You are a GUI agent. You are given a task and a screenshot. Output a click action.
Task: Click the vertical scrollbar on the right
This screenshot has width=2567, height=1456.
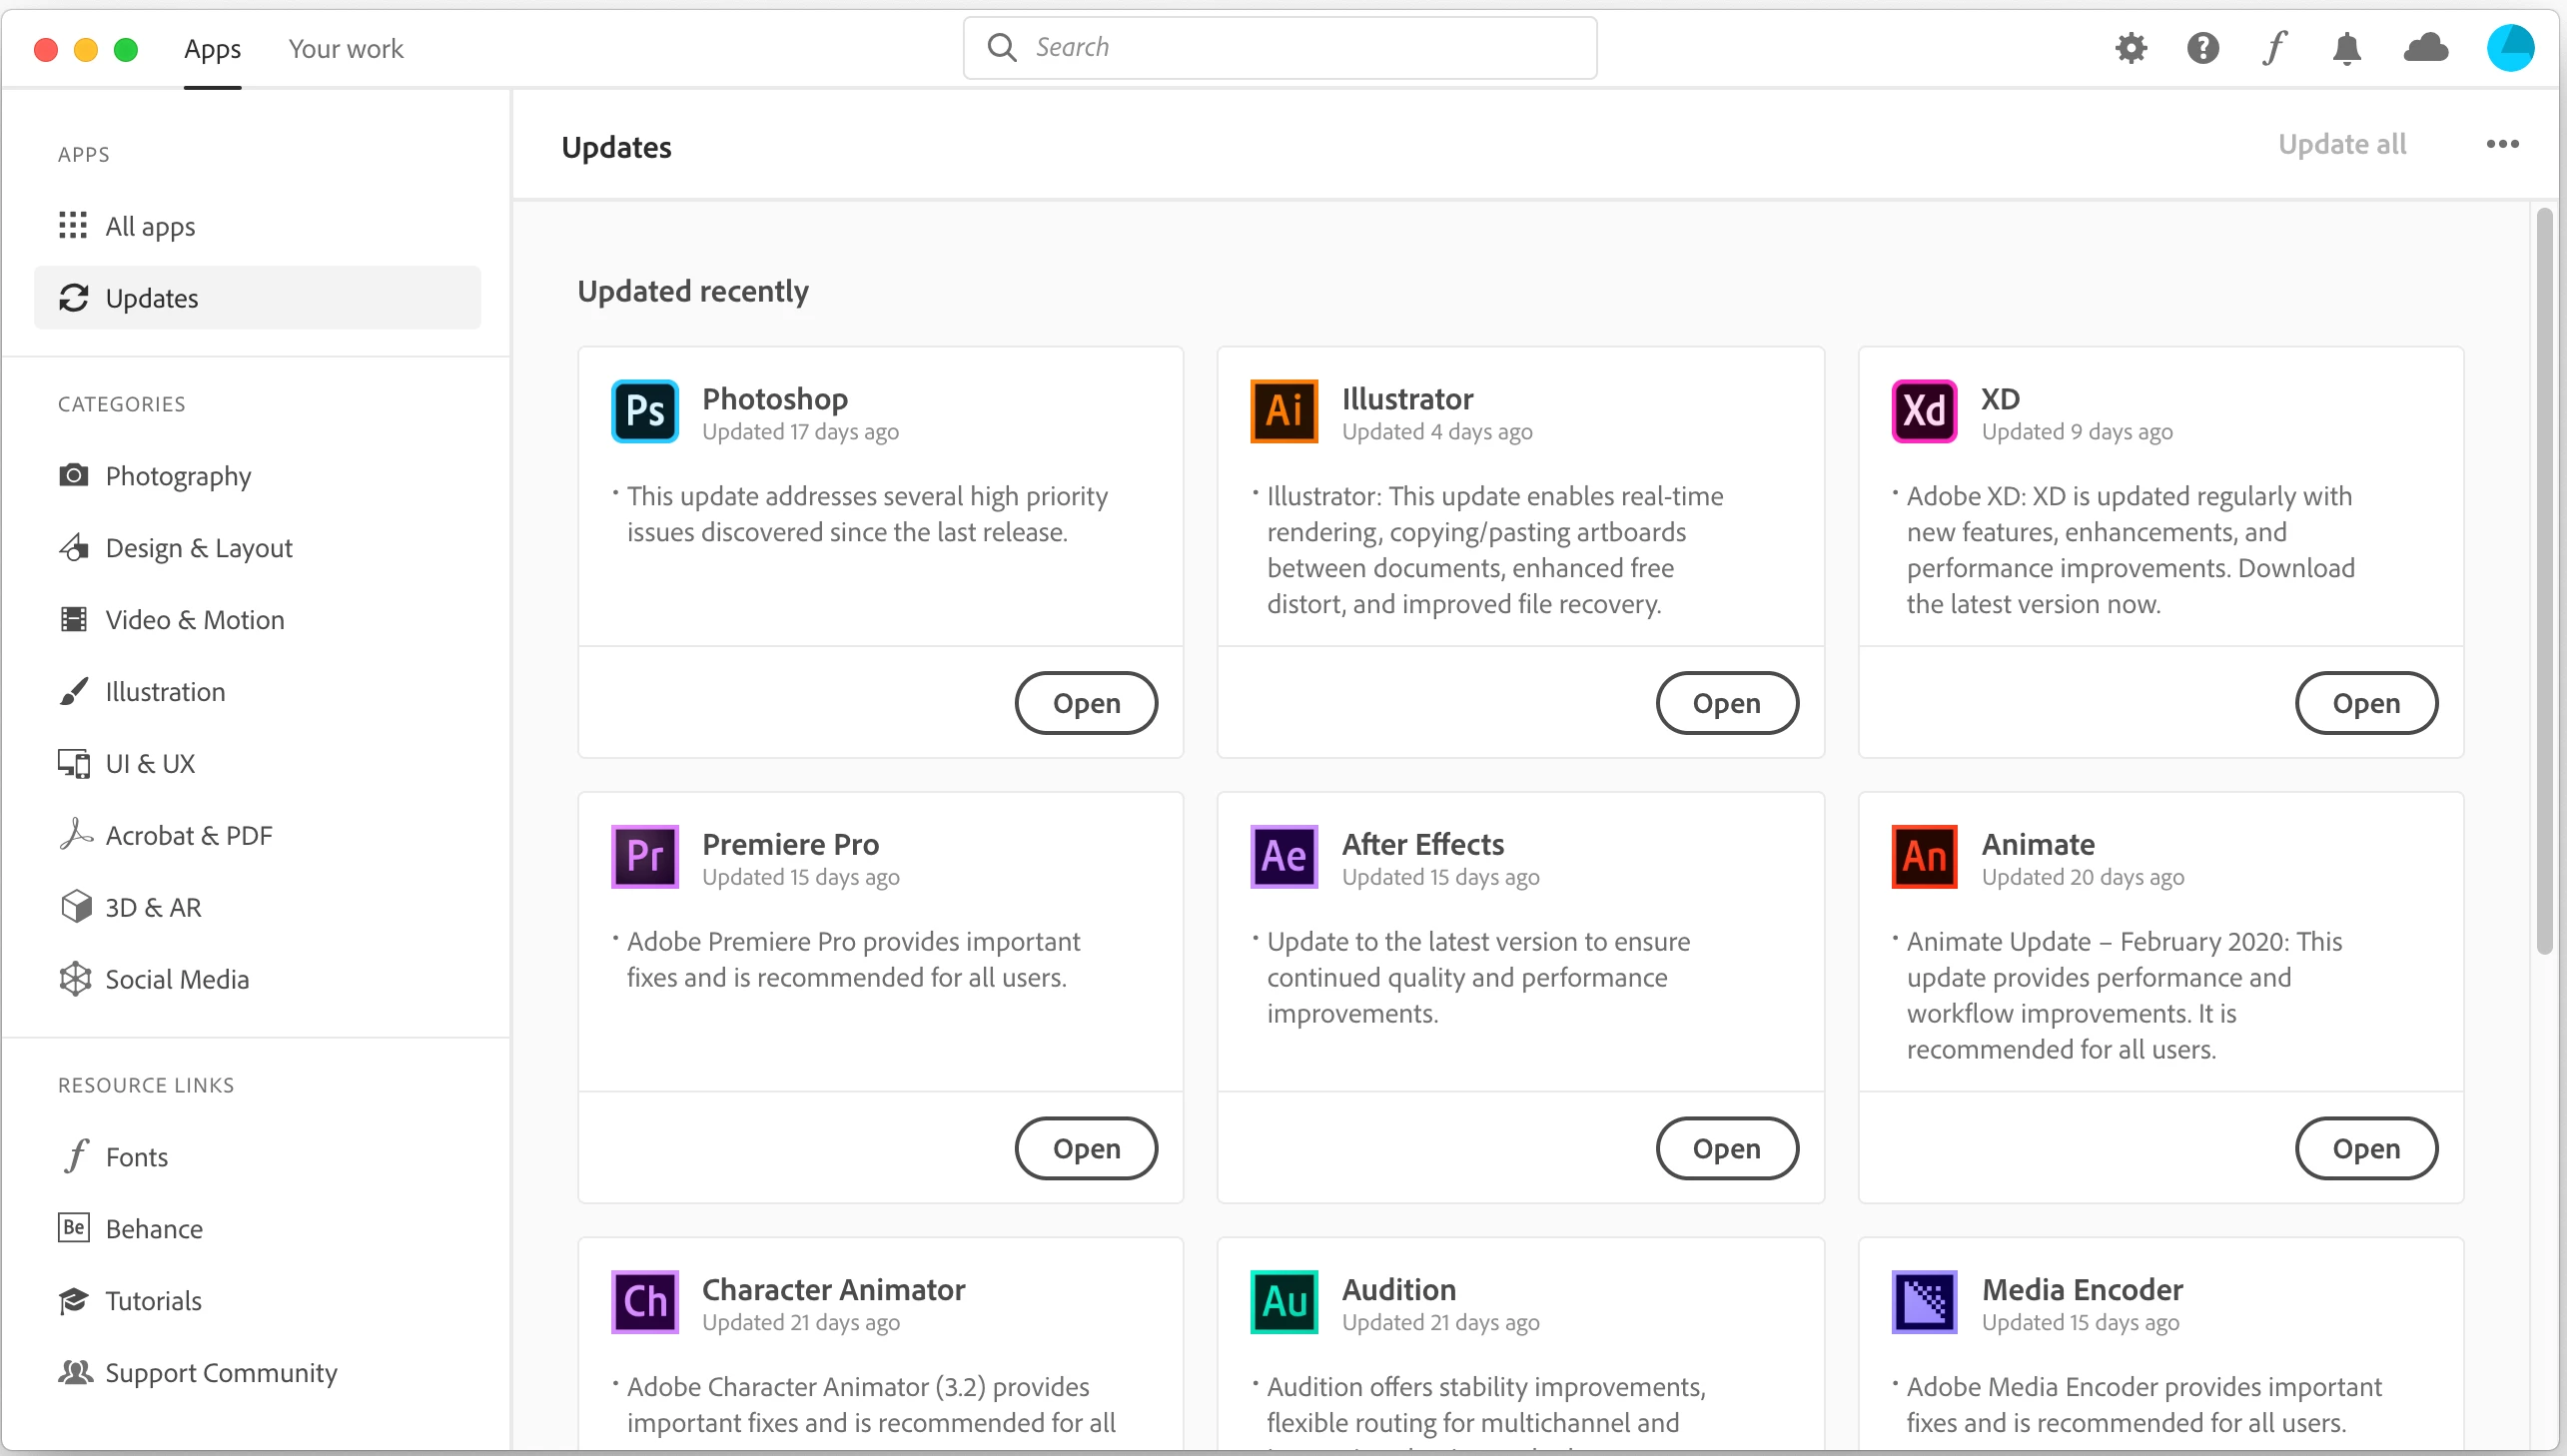click(2544, 580)
